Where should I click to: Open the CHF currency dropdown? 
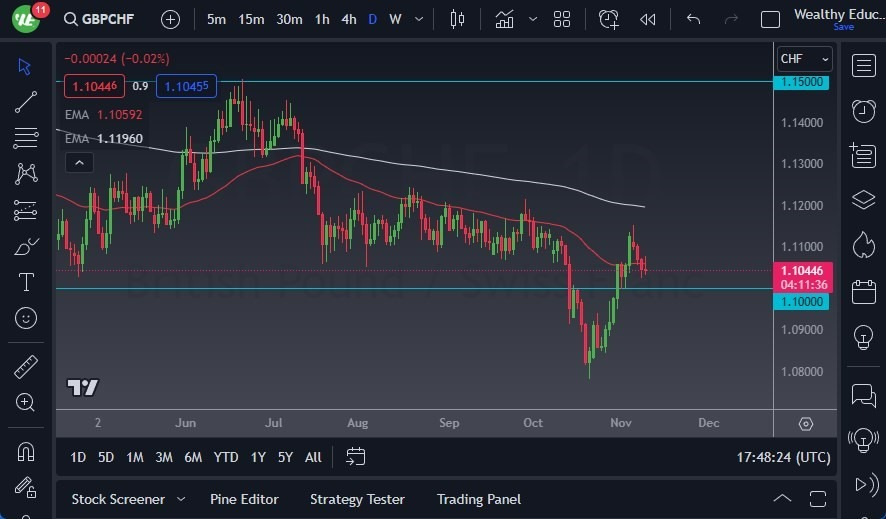[x=805, y=59]
